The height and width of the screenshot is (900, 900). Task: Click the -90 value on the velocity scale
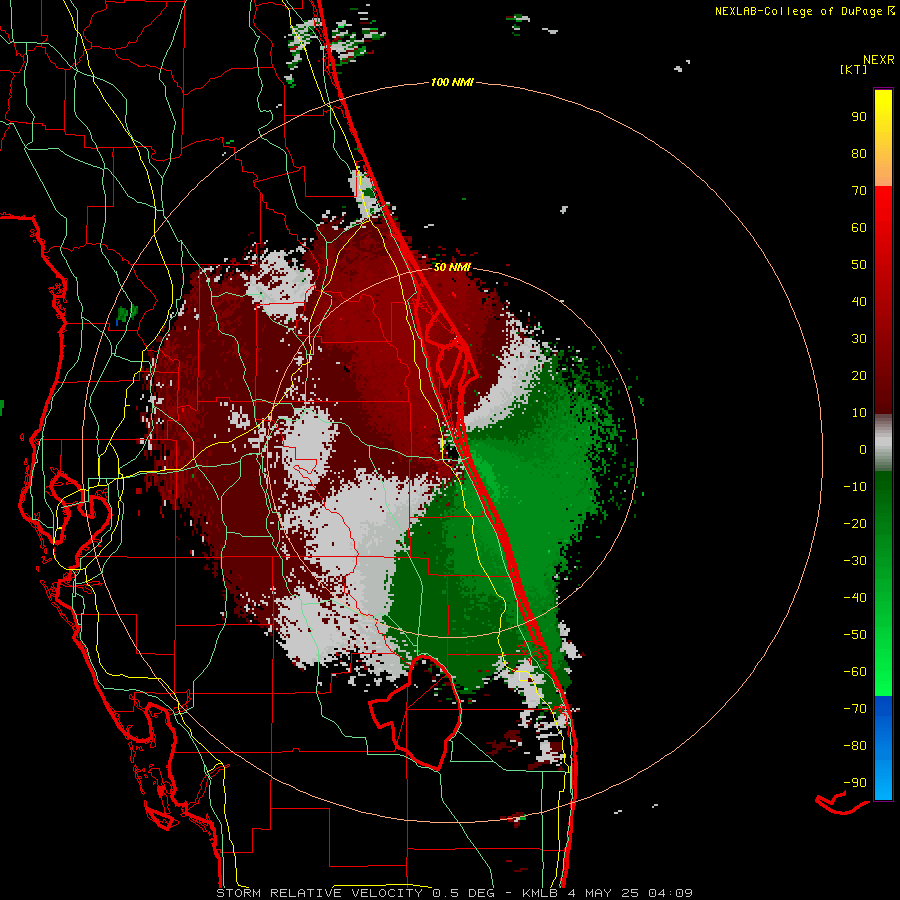[855, 783]
